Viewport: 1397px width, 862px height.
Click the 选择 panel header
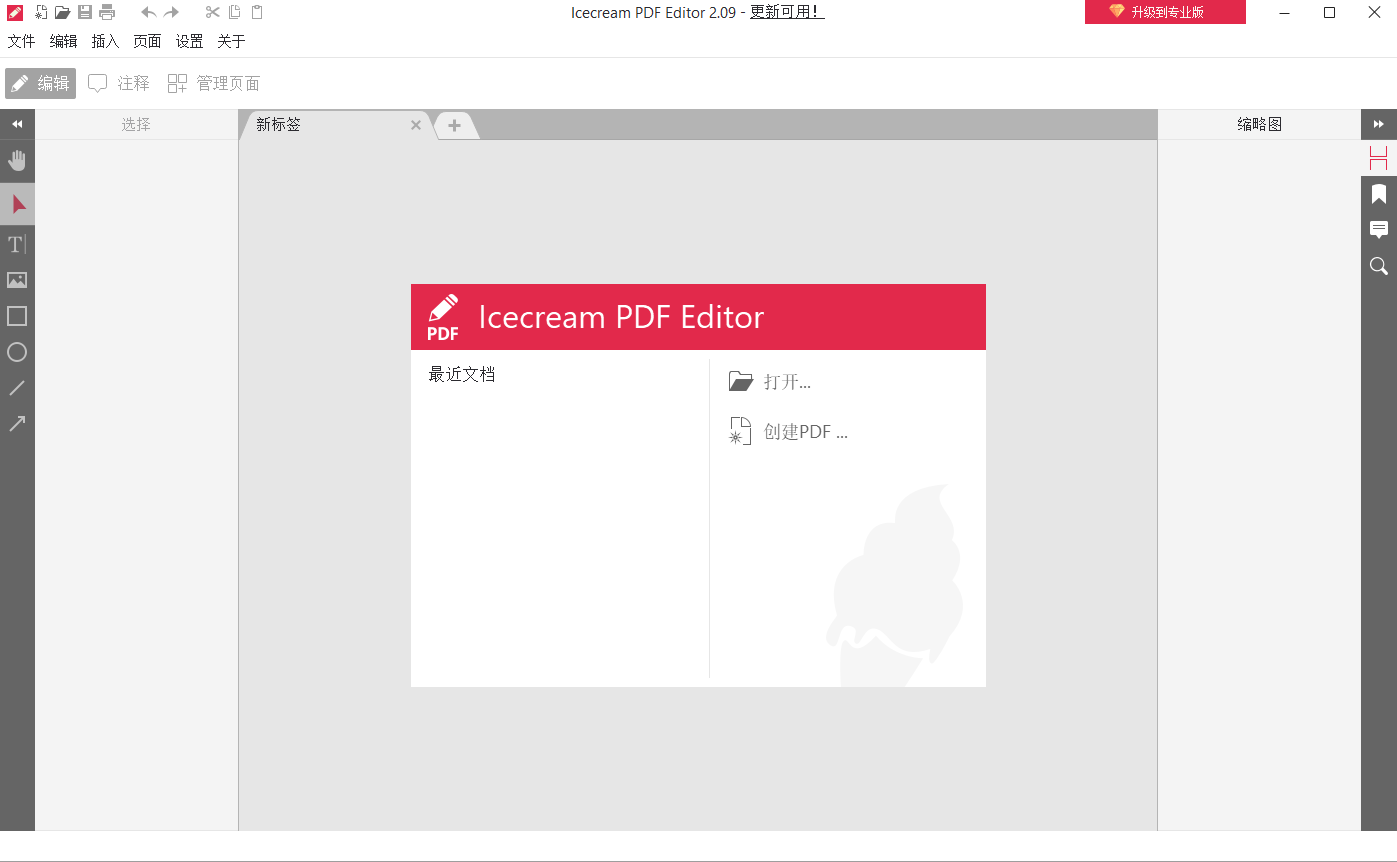click(136, 124)
